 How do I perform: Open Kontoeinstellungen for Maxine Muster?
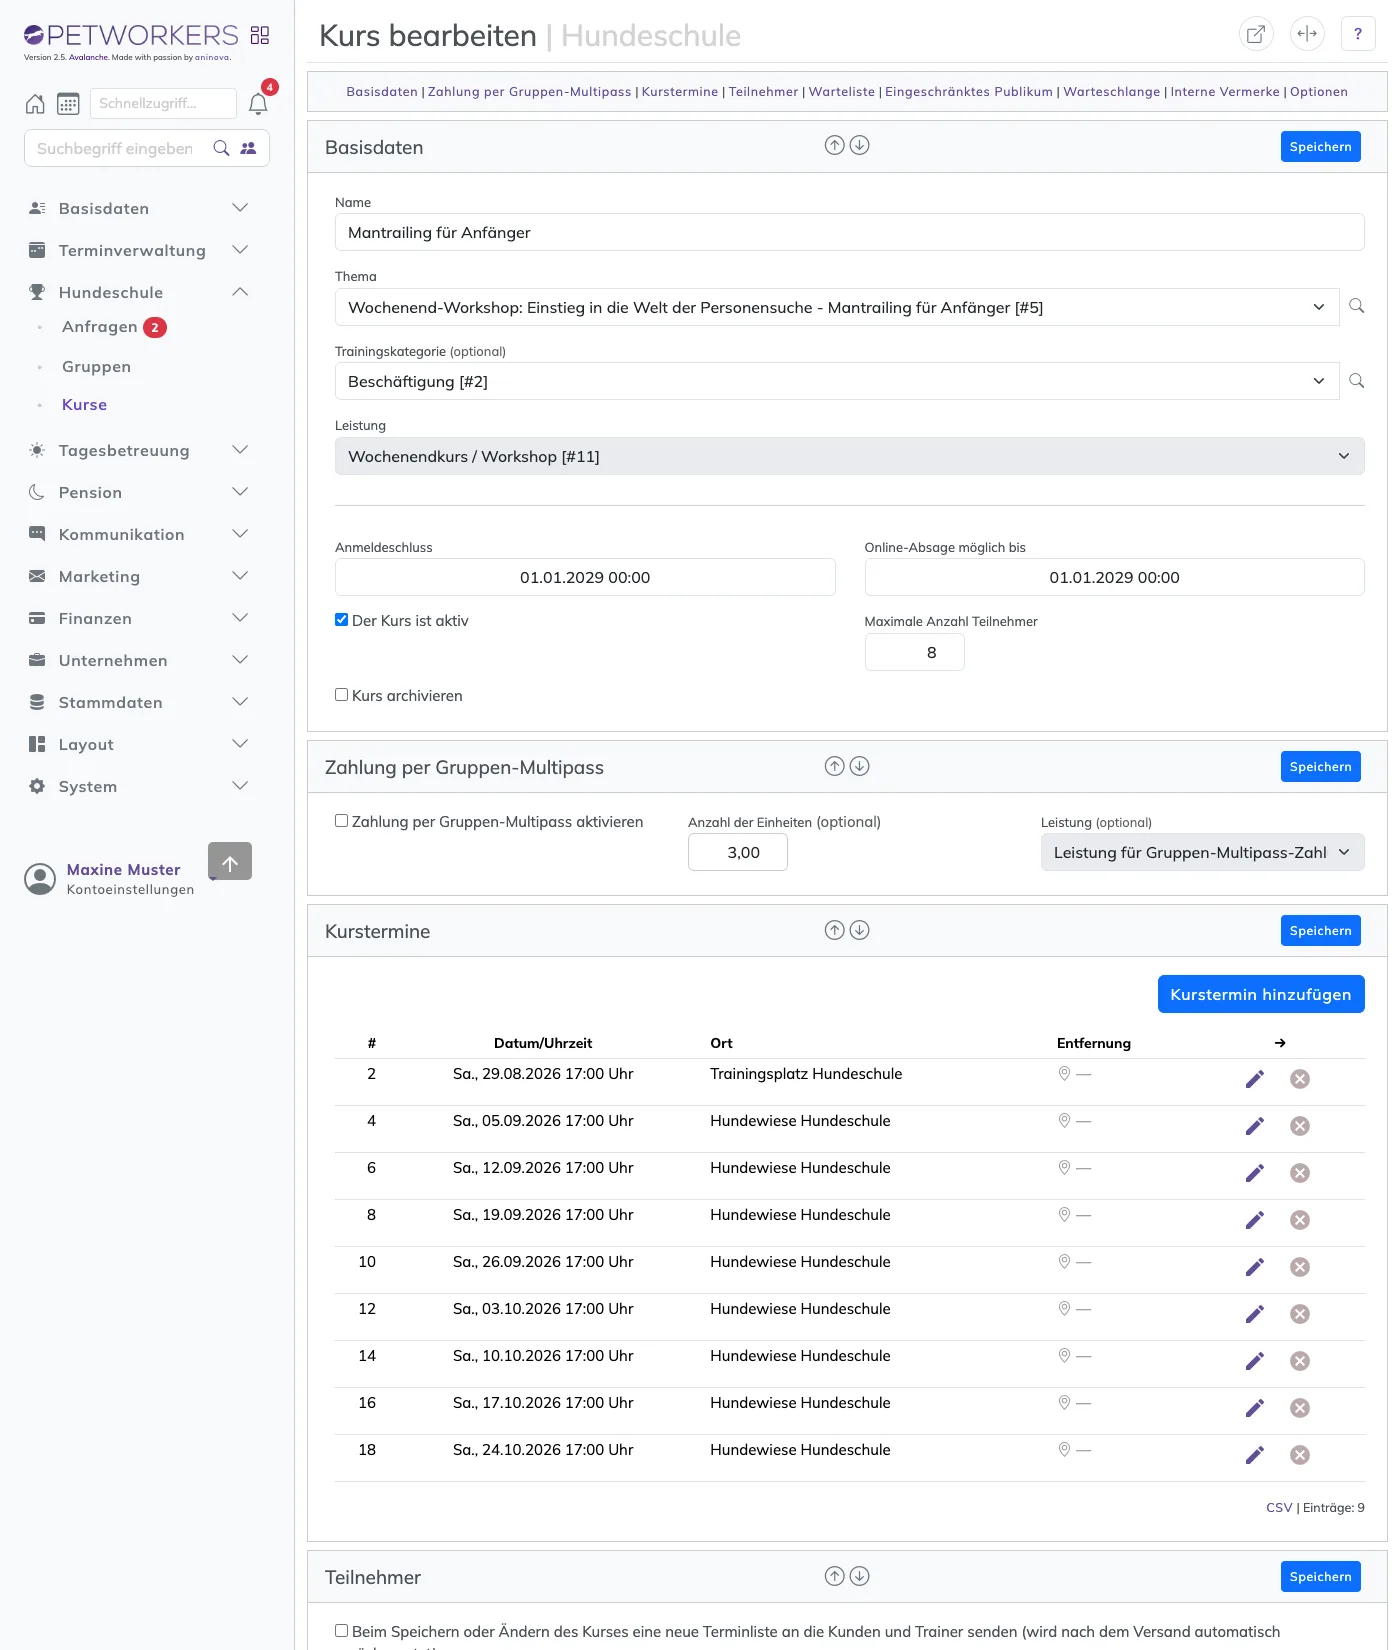130,890
